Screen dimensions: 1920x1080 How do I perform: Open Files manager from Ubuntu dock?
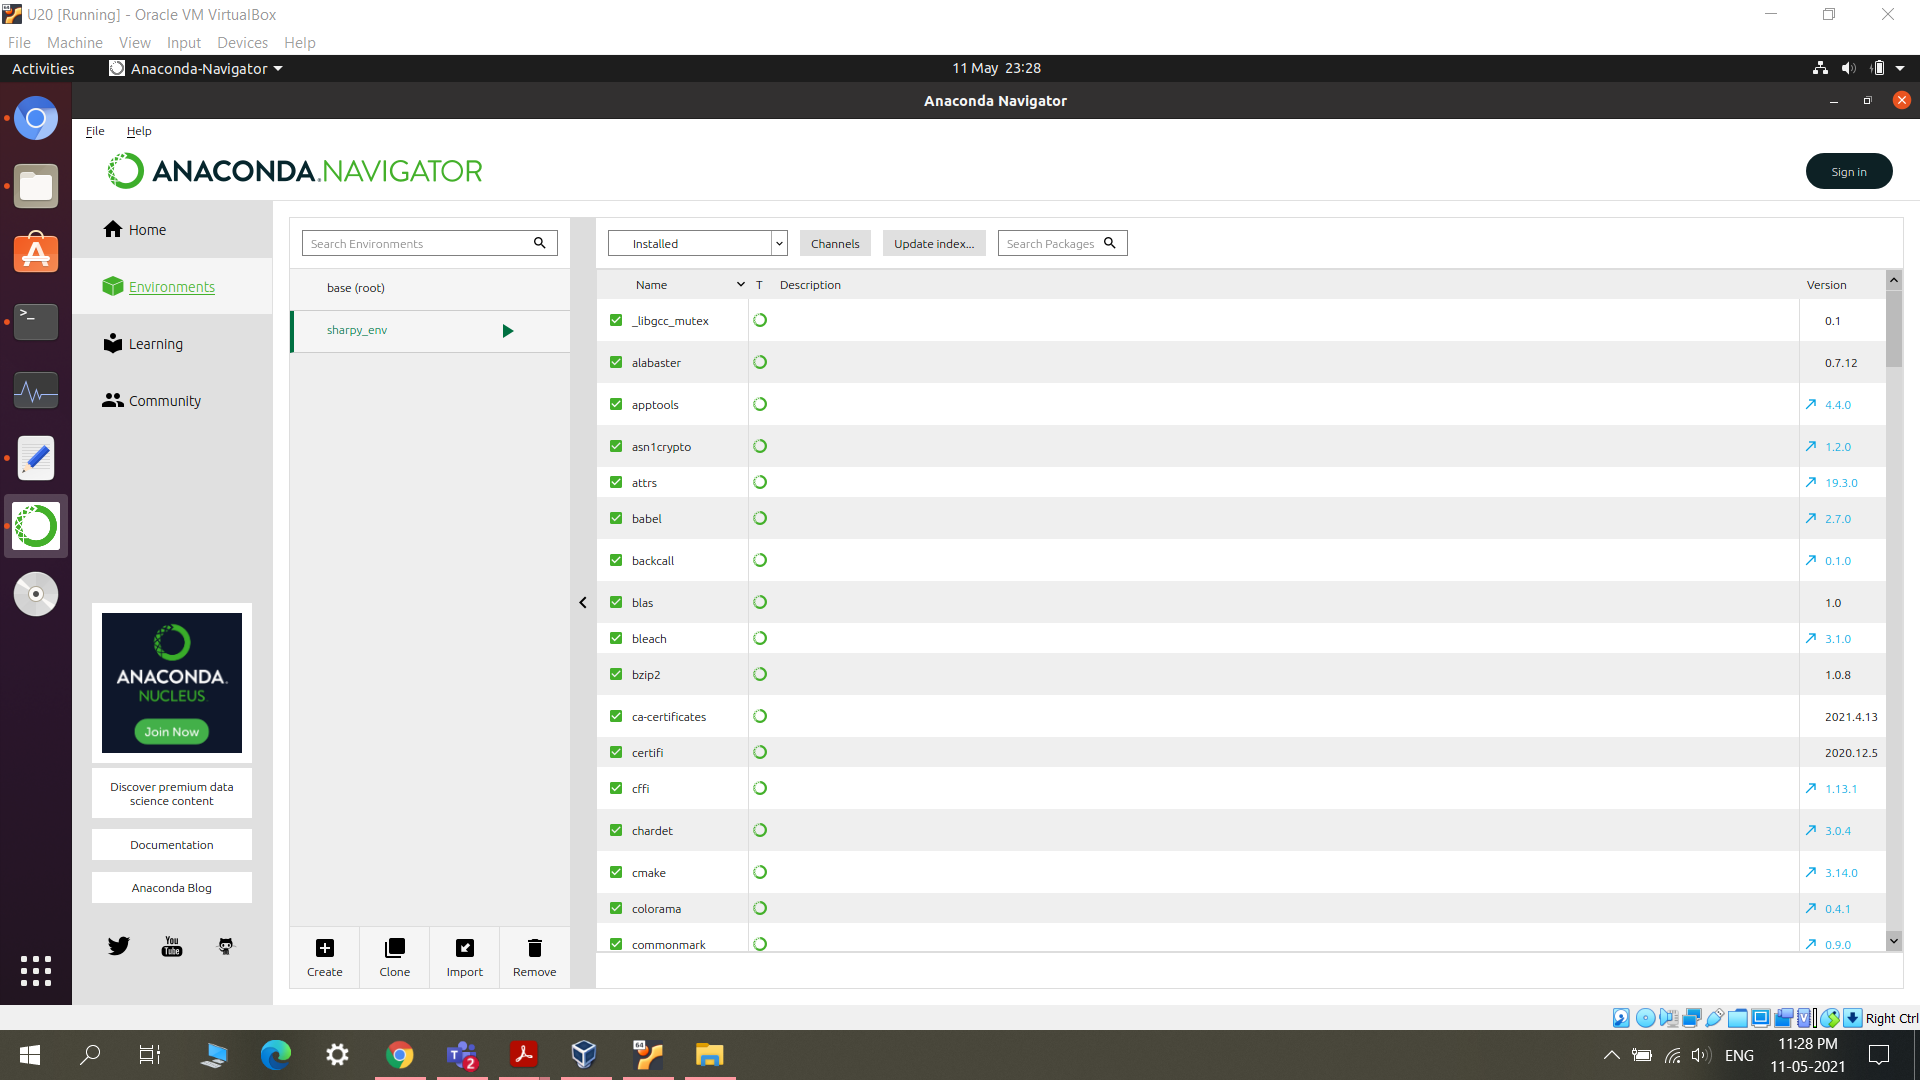[x=36, y=187]
